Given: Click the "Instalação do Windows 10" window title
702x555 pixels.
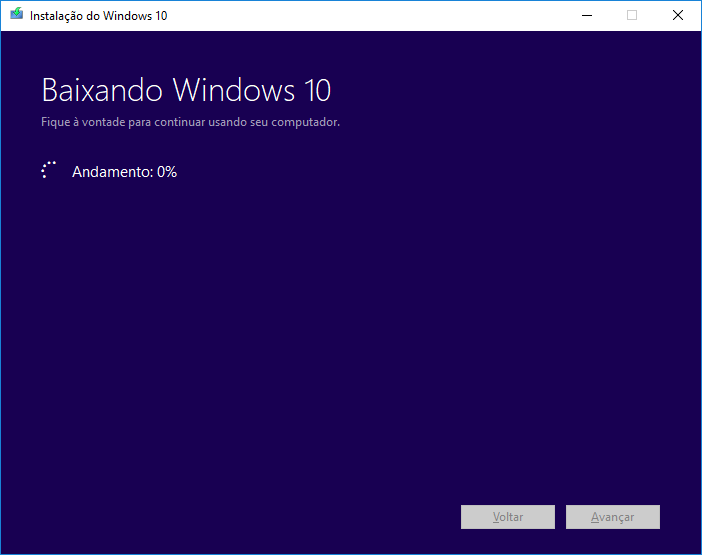Looking at the screenshot, I should (x=98, y=16).
